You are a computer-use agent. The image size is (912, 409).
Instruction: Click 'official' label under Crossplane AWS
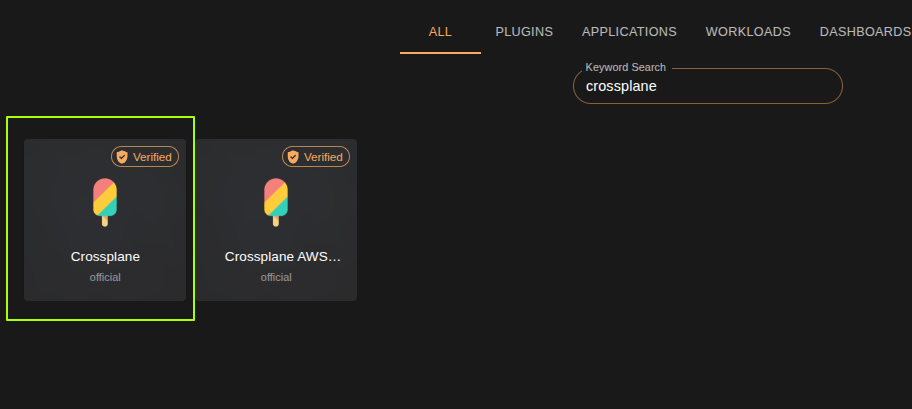276,277
